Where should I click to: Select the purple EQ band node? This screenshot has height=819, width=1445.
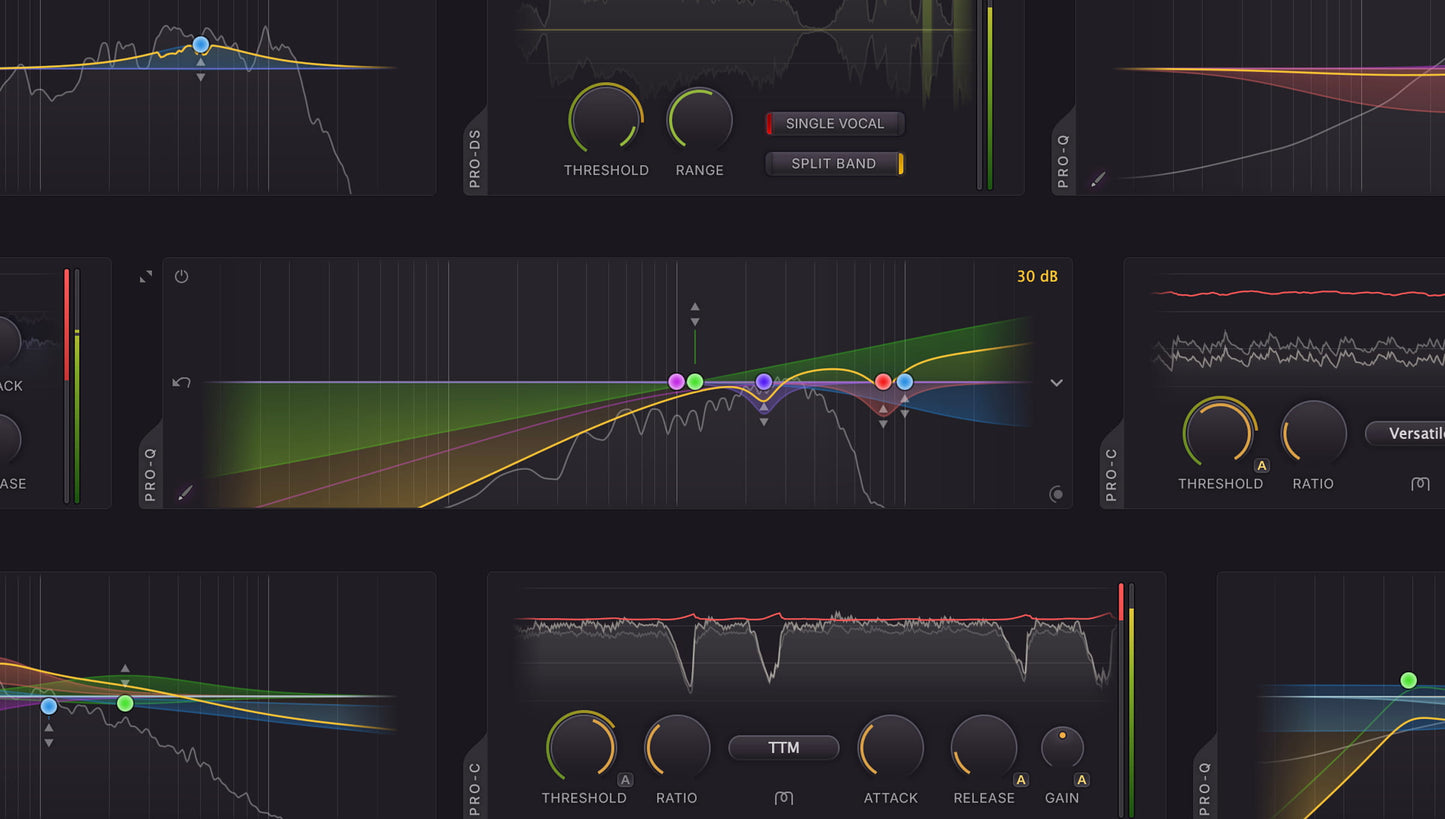[676, 381]
